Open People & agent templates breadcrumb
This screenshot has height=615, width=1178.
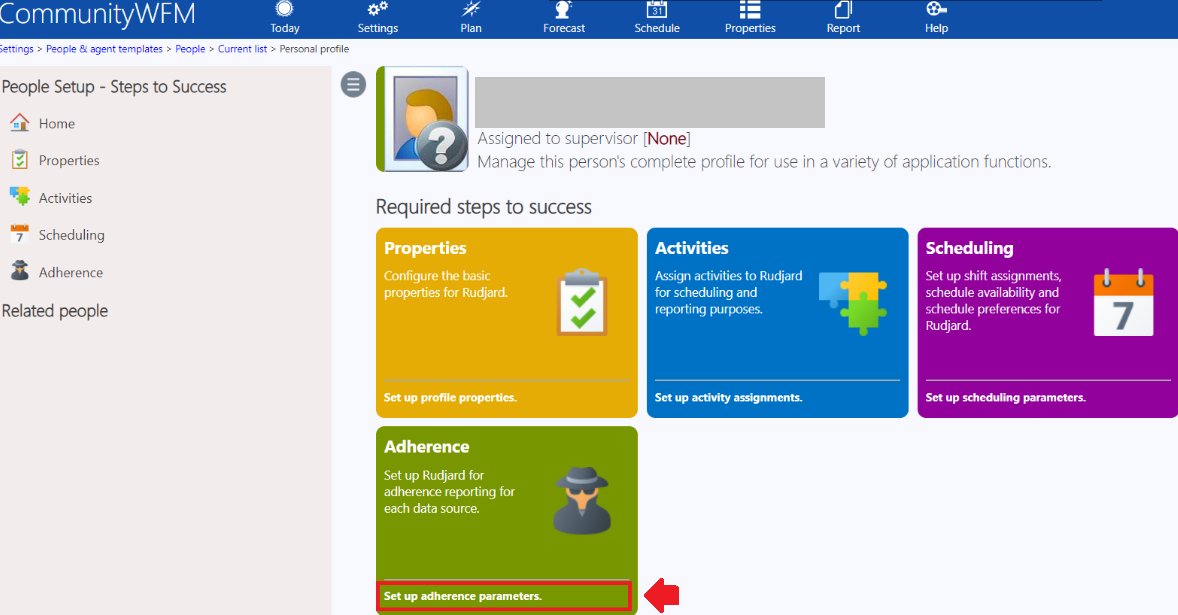(x=104, y=49)
